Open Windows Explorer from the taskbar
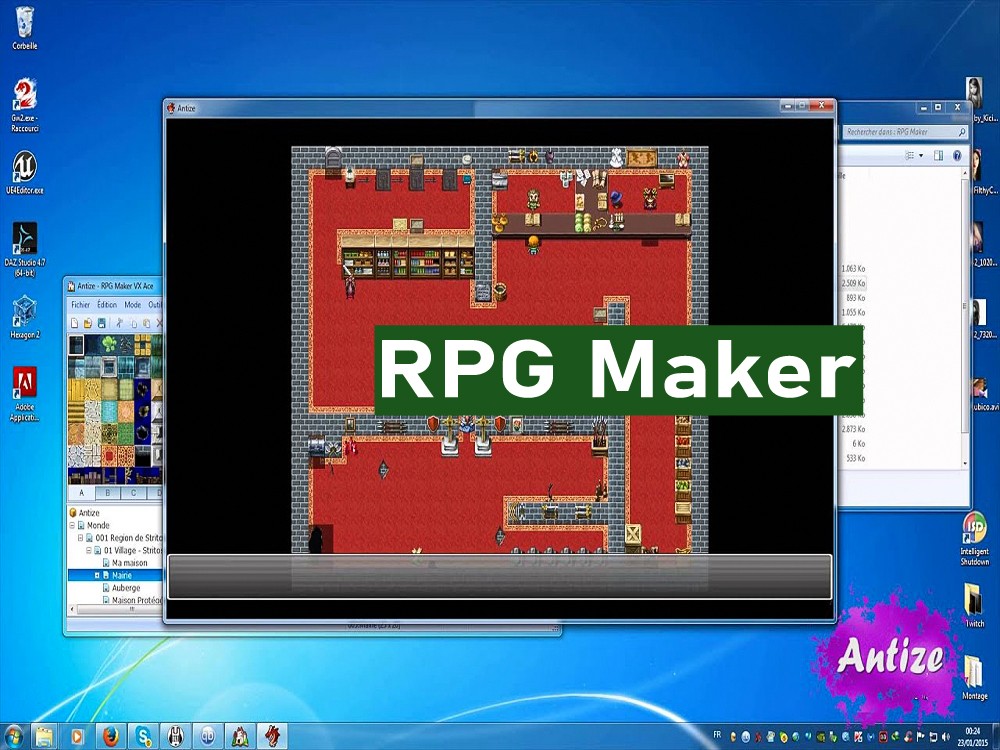The image size is (1000, 750). tap(44, 737)
